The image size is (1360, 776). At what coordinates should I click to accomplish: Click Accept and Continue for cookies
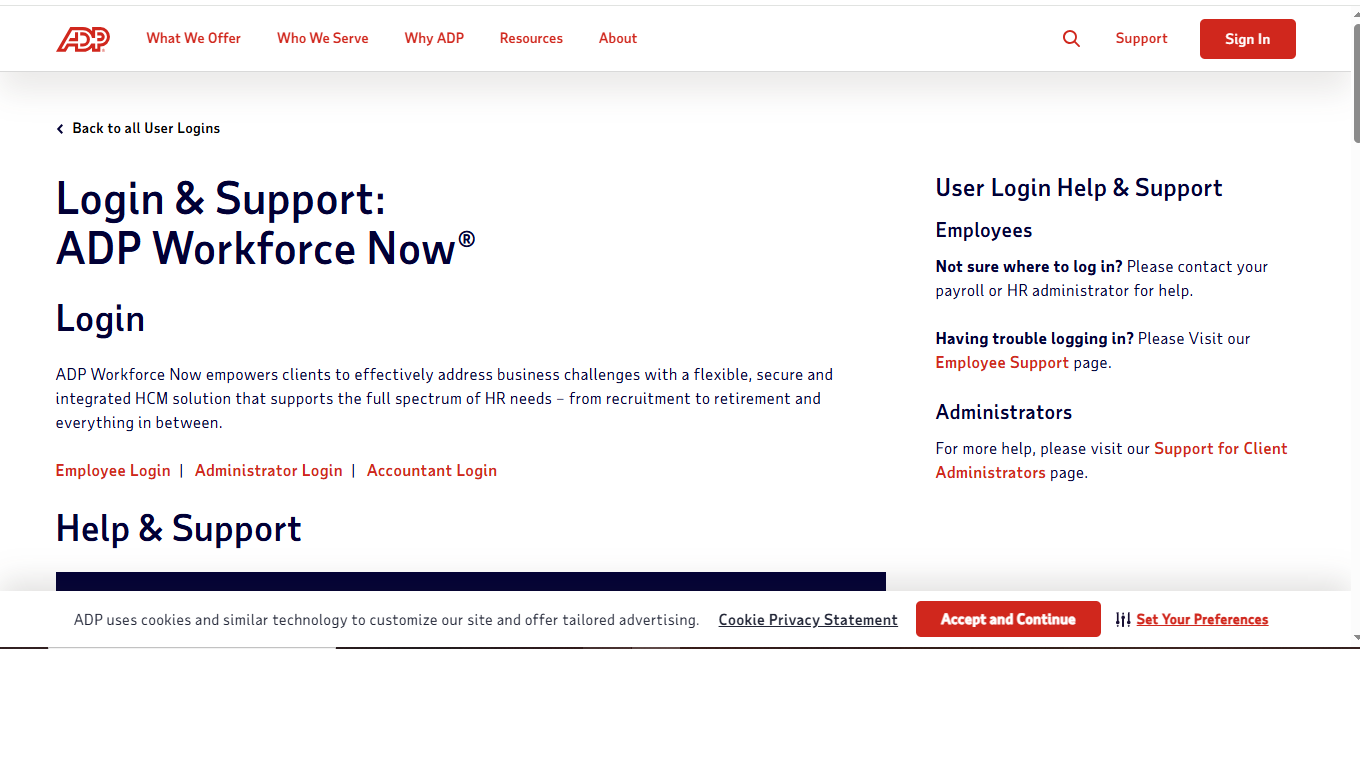[x=1008, y=619]
